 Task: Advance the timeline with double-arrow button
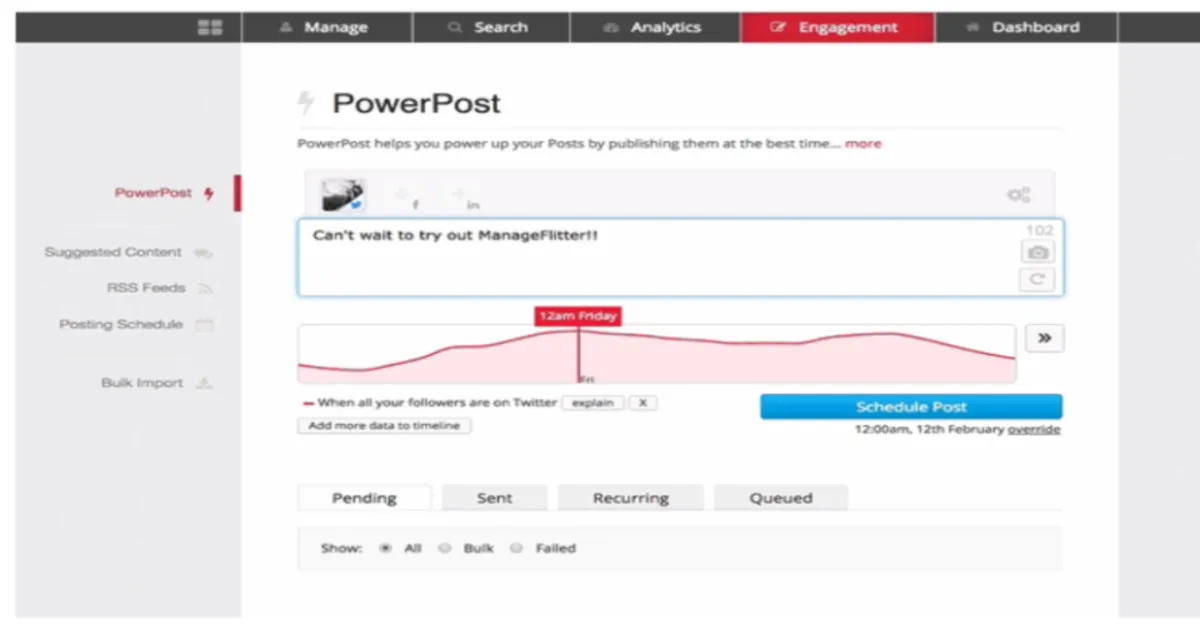pos(1045,338)
